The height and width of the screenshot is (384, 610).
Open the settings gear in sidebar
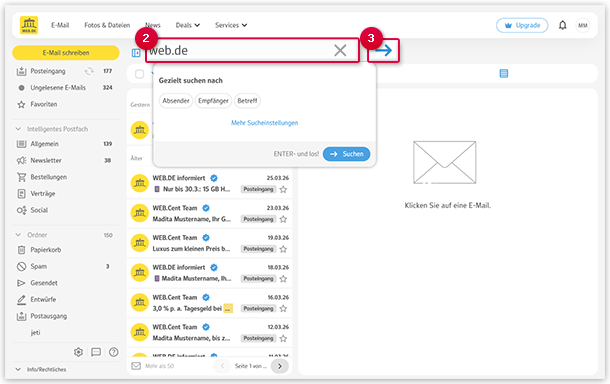78,352
